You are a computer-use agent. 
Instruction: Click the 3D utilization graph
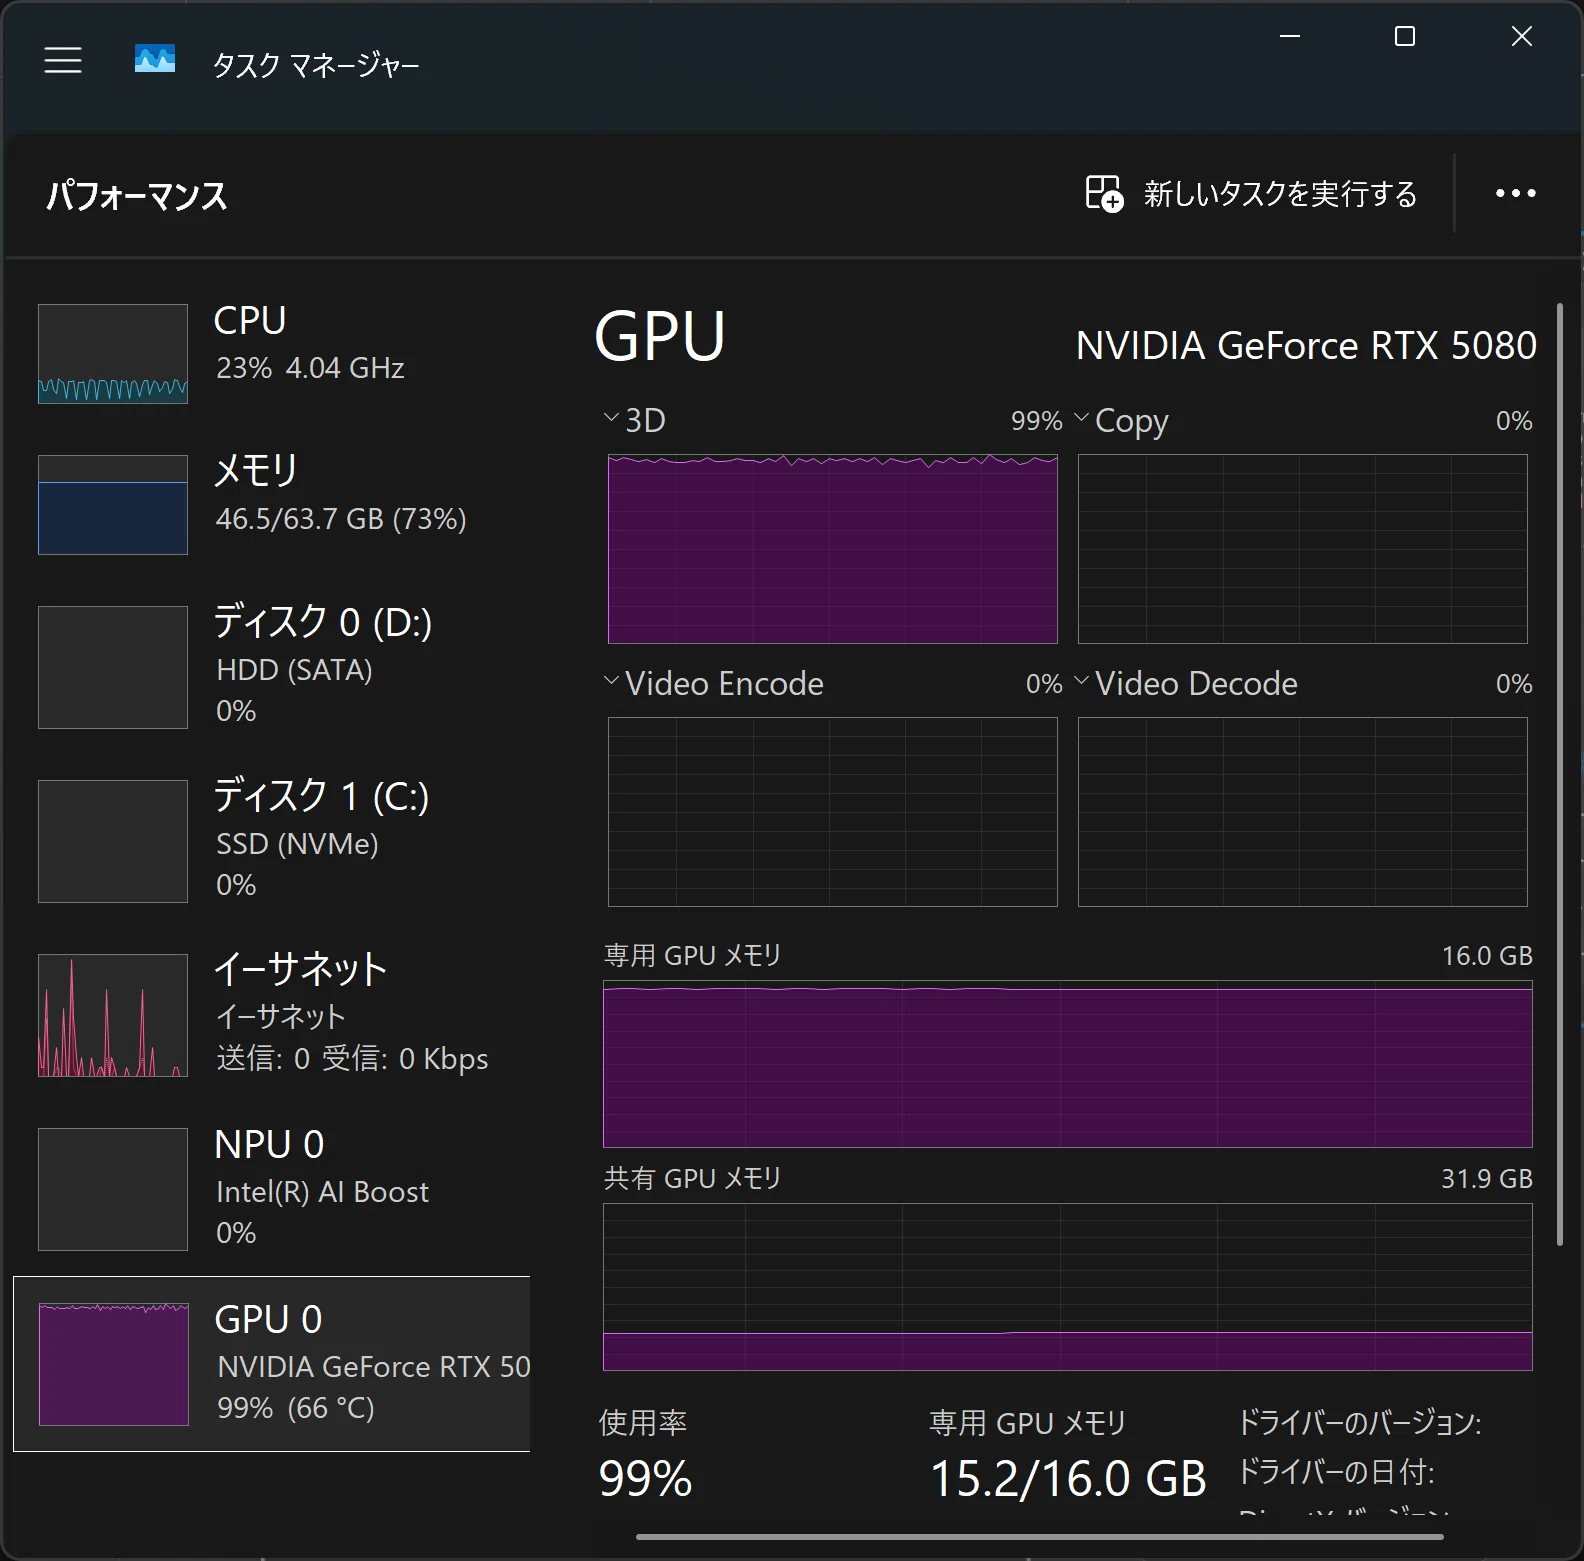click(833, 549)
